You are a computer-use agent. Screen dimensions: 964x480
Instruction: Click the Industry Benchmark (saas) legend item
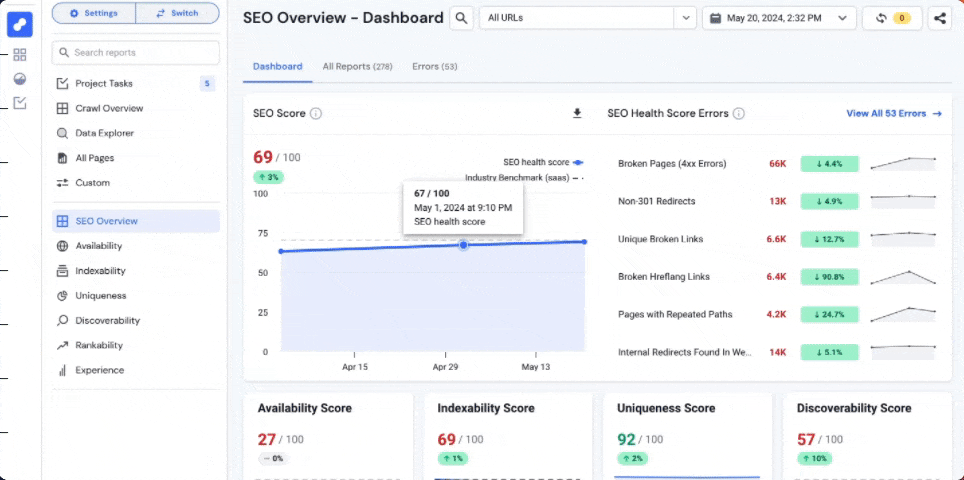point(523,178)
